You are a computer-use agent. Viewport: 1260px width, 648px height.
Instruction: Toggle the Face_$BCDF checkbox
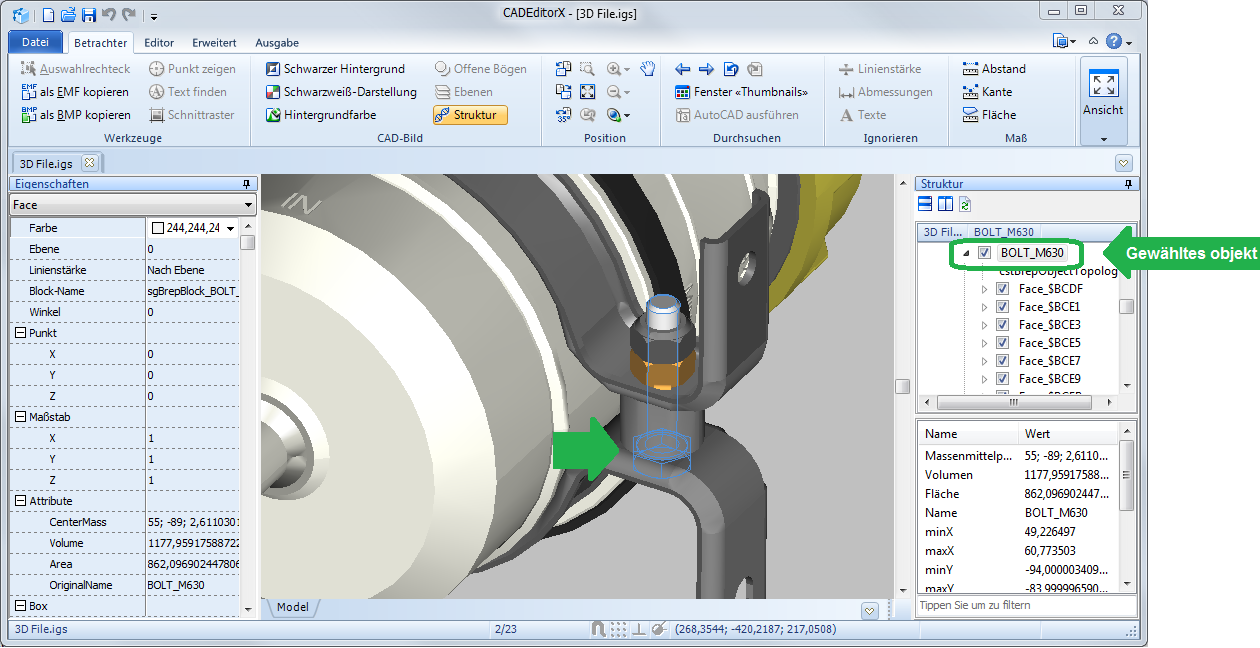click(x=1003, y=289)
